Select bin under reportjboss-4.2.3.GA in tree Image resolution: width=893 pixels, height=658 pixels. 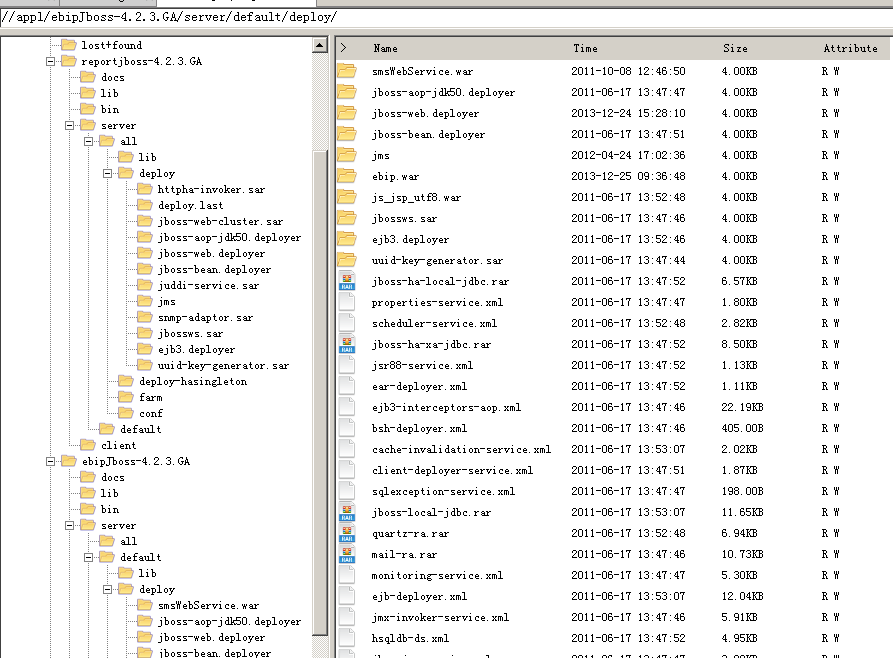coord(110,109)
